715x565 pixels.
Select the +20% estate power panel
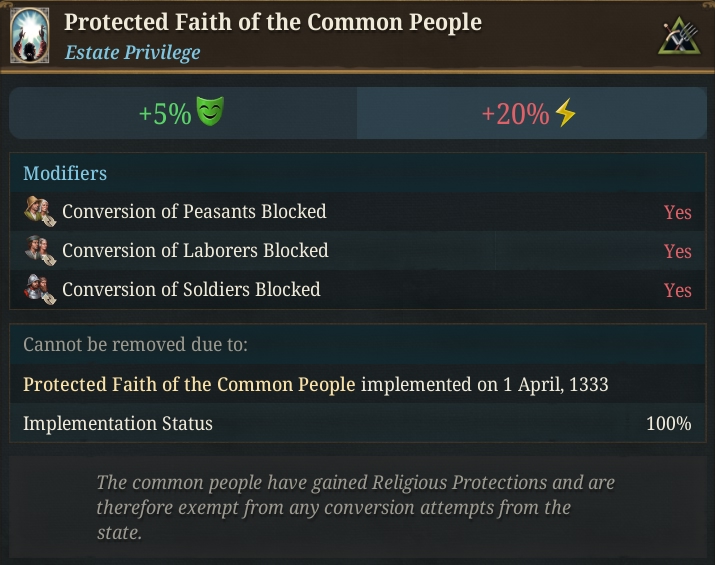click(x=532, y=113)
